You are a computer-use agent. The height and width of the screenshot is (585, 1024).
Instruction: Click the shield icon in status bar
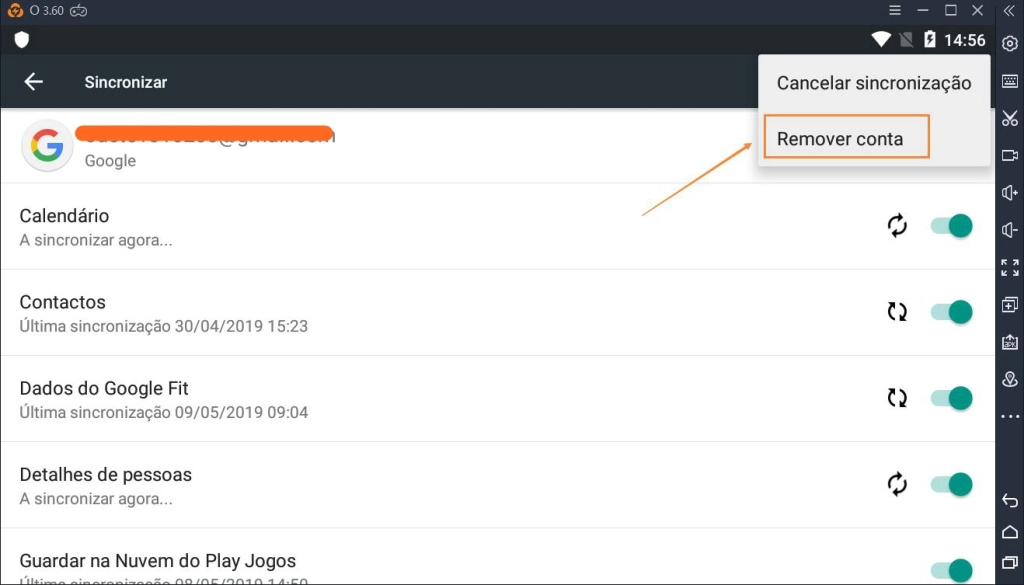[x=22, y=40]
